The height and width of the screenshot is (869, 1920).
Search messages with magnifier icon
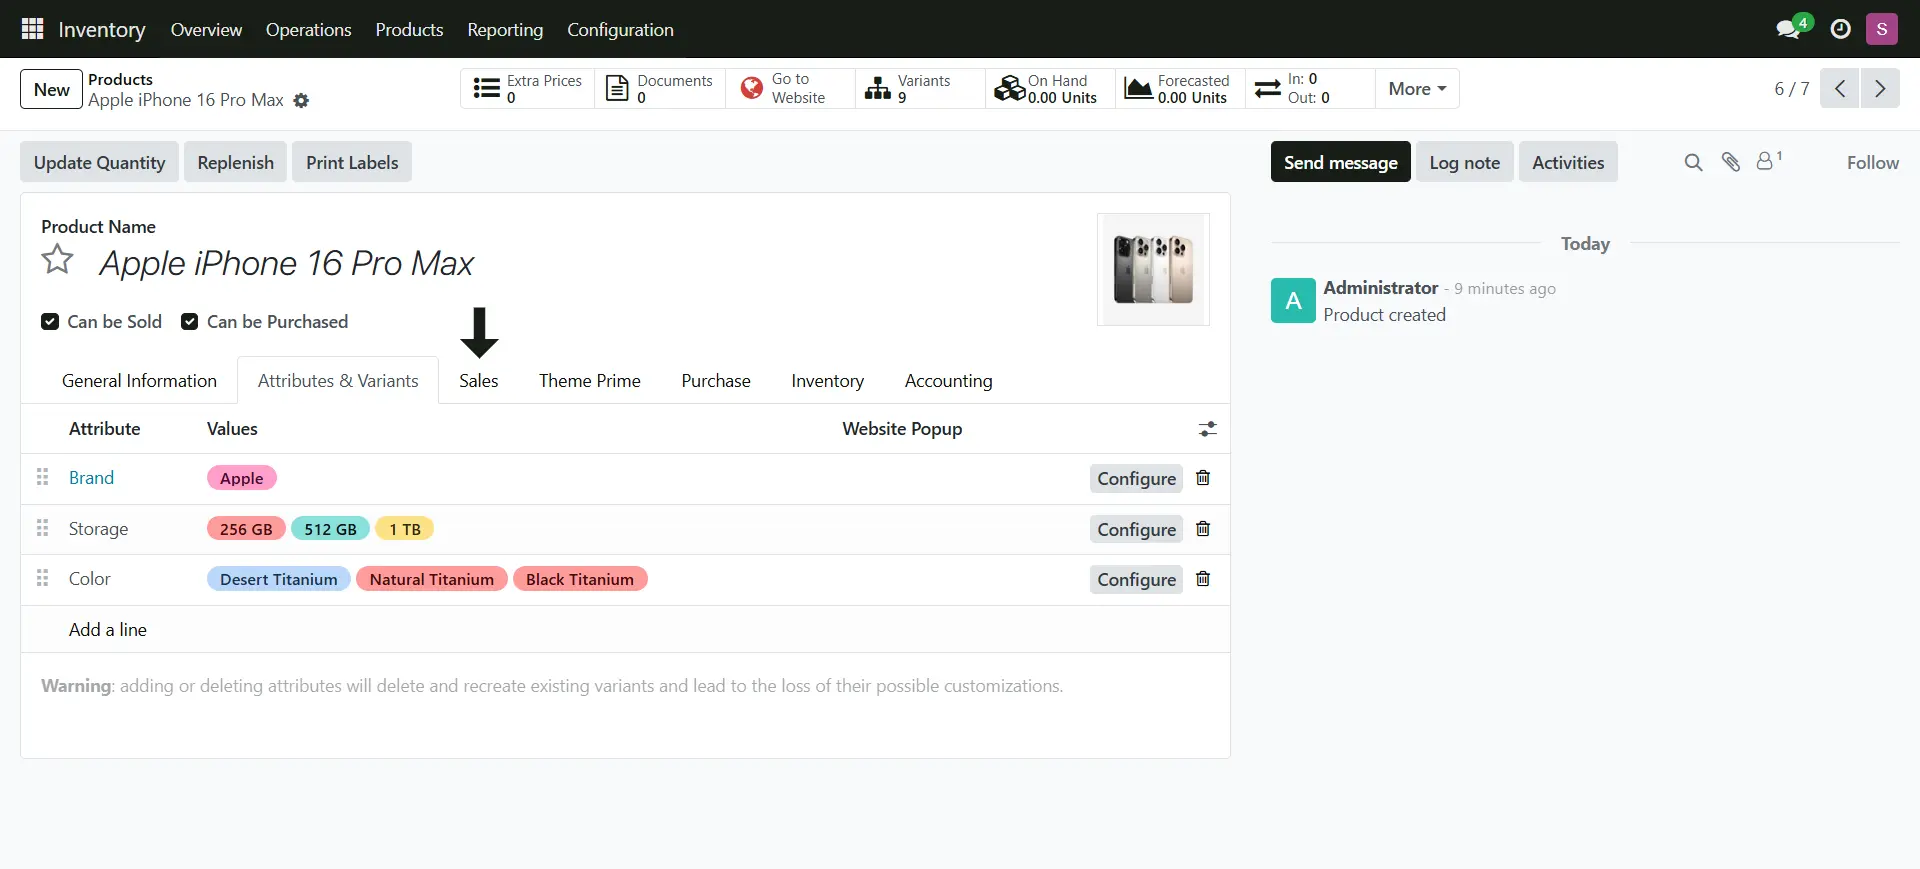1693,162
